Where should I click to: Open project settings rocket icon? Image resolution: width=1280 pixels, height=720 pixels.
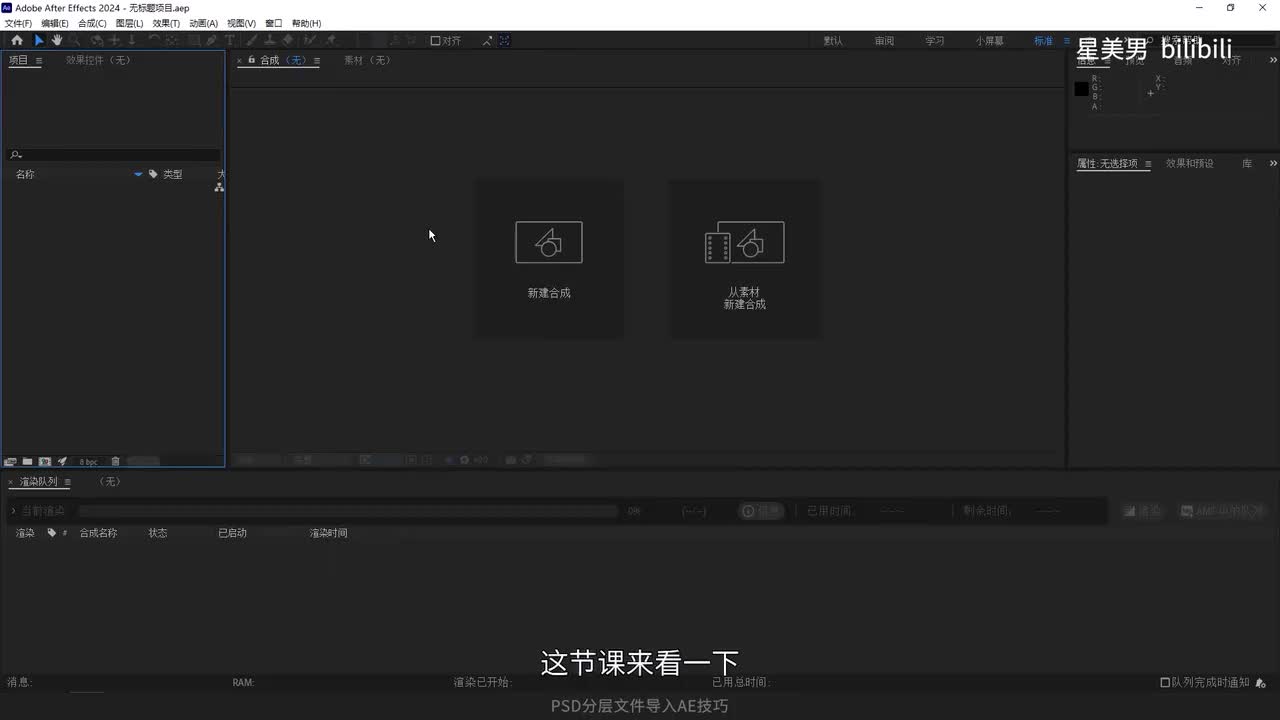click(x=62, y=461)
